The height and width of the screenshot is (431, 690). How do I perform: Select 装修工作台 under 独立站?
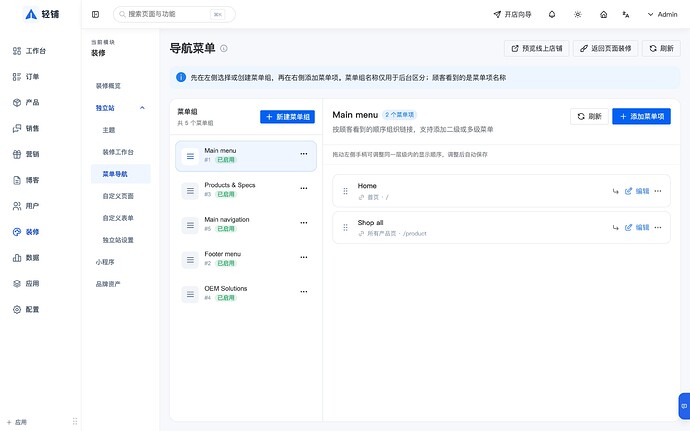click(120, 152)
